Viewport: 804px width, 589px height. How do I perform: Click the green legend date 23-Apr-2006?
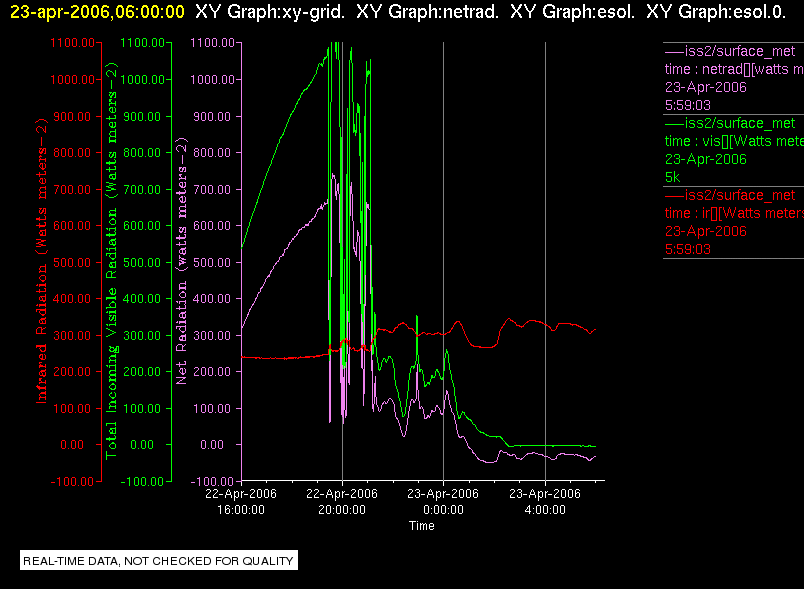coord(706,159)
